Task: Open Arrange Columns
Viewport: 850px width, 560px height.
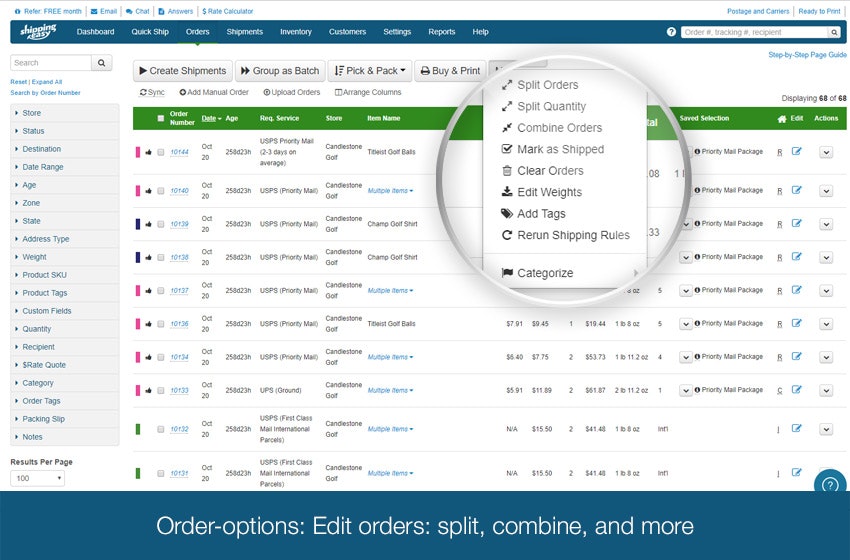Action: [368, 92]
